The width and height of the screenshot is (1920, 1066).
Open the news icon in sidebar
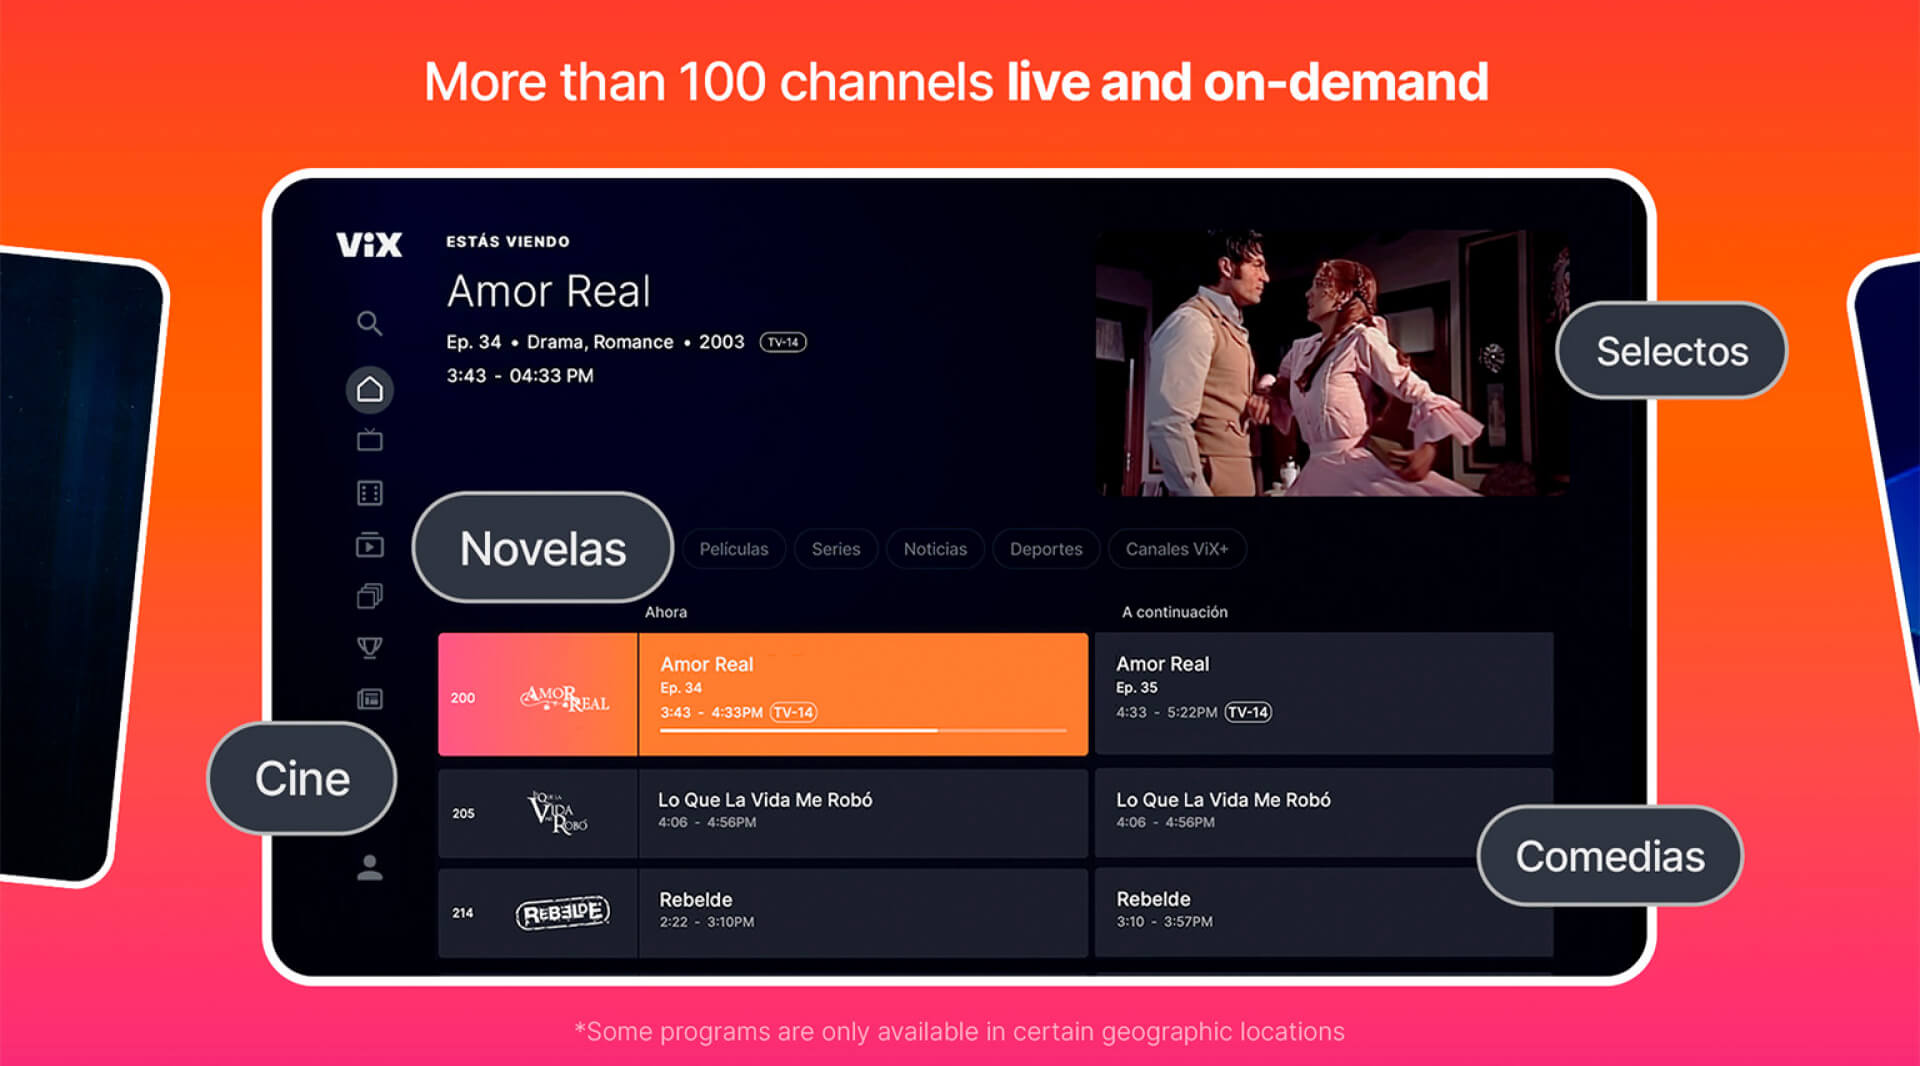pos(369,699)
